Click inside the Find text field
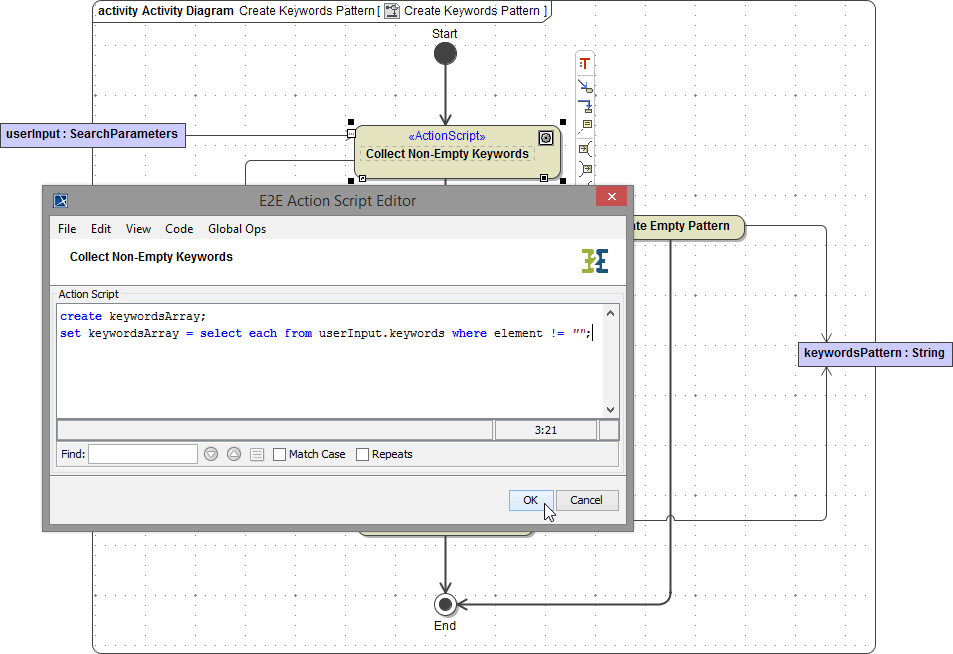Screen dimensions: 953x654 coord(140,453)
